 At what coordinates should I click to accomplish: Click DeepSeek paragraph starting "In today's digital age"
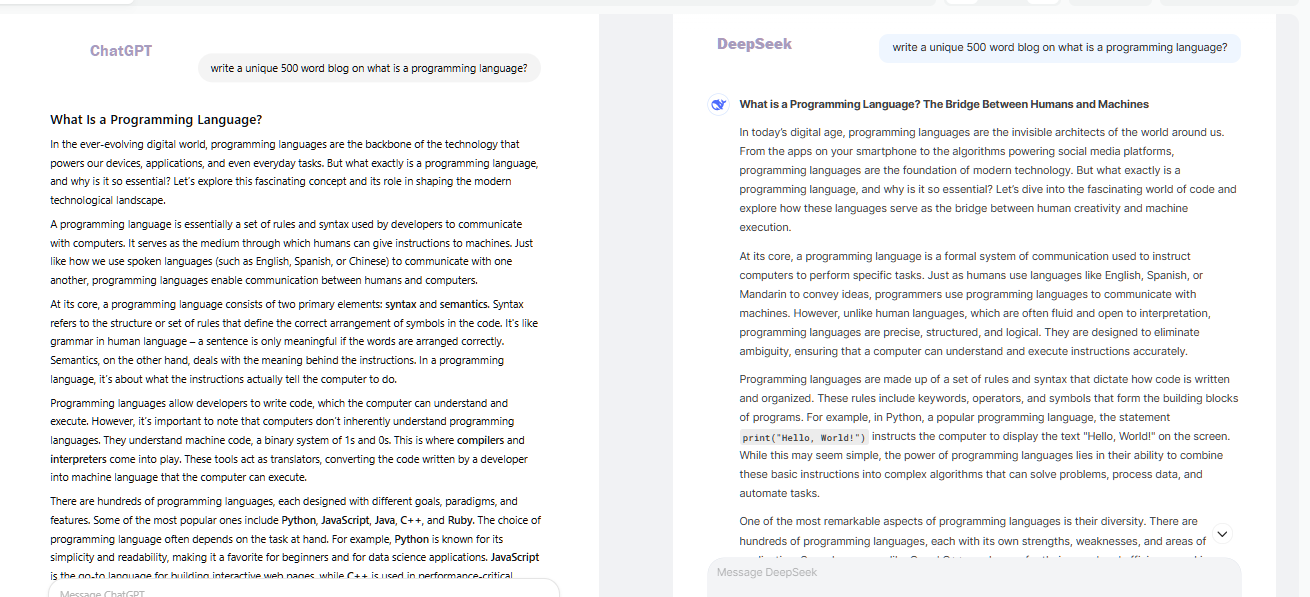tap(988, 180)
